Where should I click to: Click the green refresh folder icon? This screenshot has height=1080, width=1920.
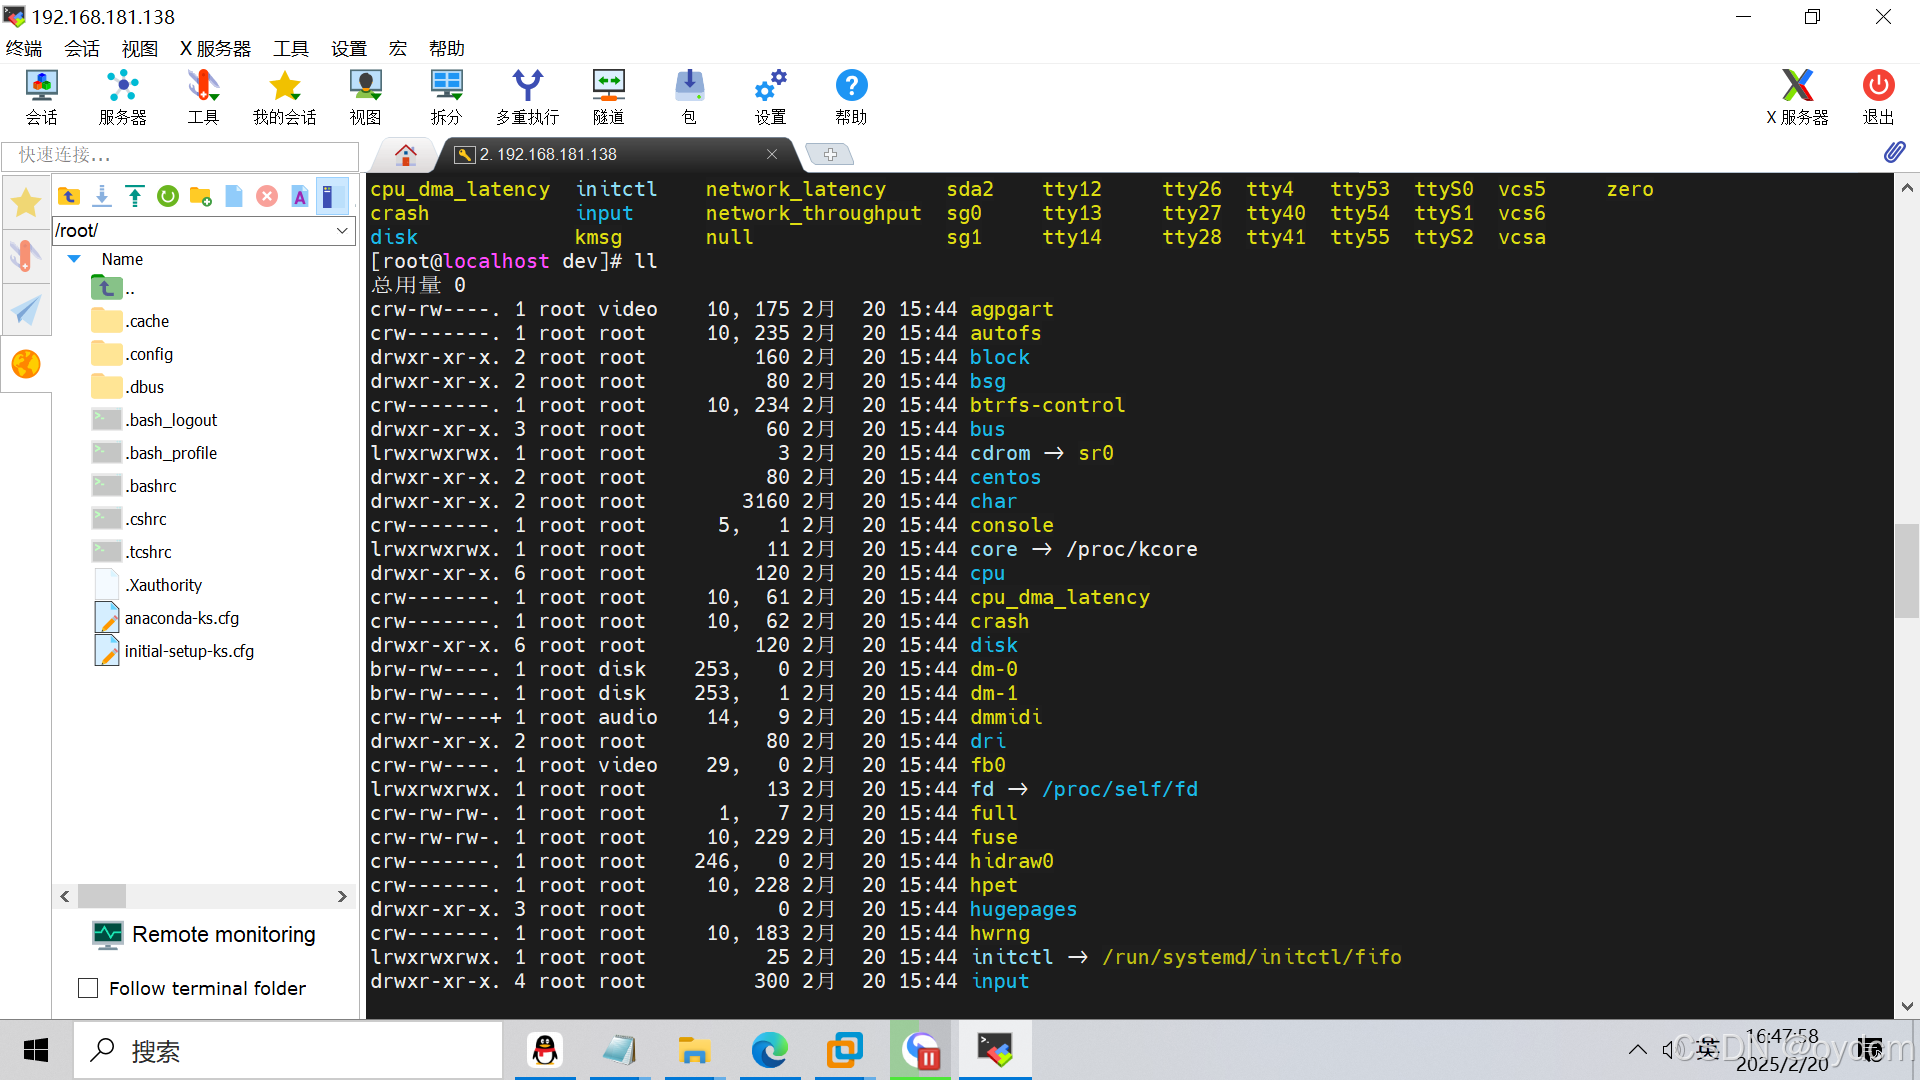coord(168,196)
